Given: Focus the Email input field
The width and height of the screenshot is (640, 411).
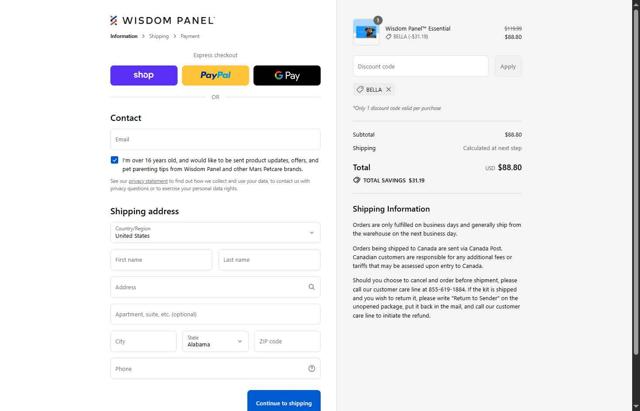Looking at the screenshot, I should 215,139.
